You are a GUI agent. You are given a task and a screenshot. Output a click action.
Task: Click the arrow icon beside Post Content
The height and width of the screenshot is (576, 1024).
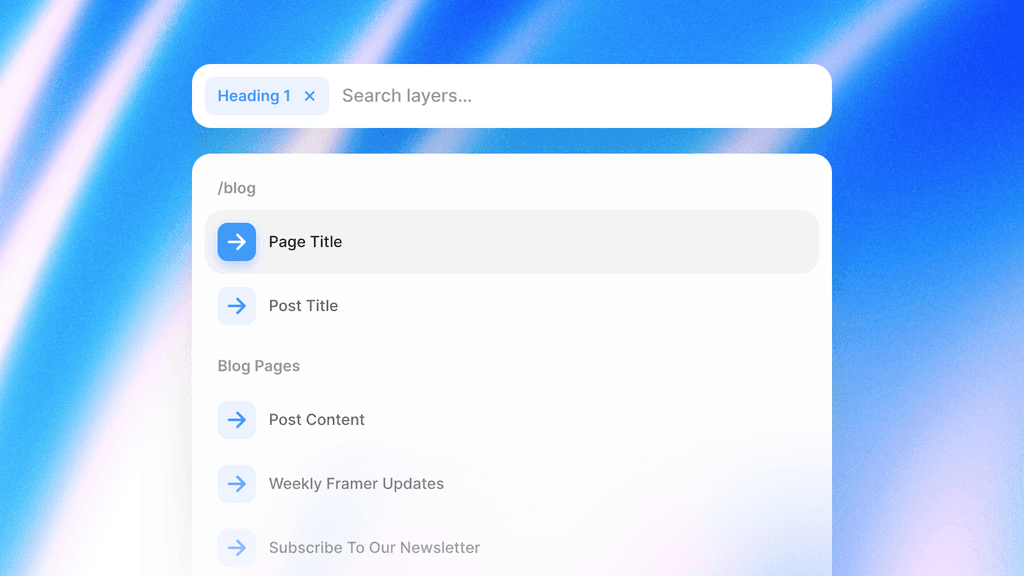[236, 420]
